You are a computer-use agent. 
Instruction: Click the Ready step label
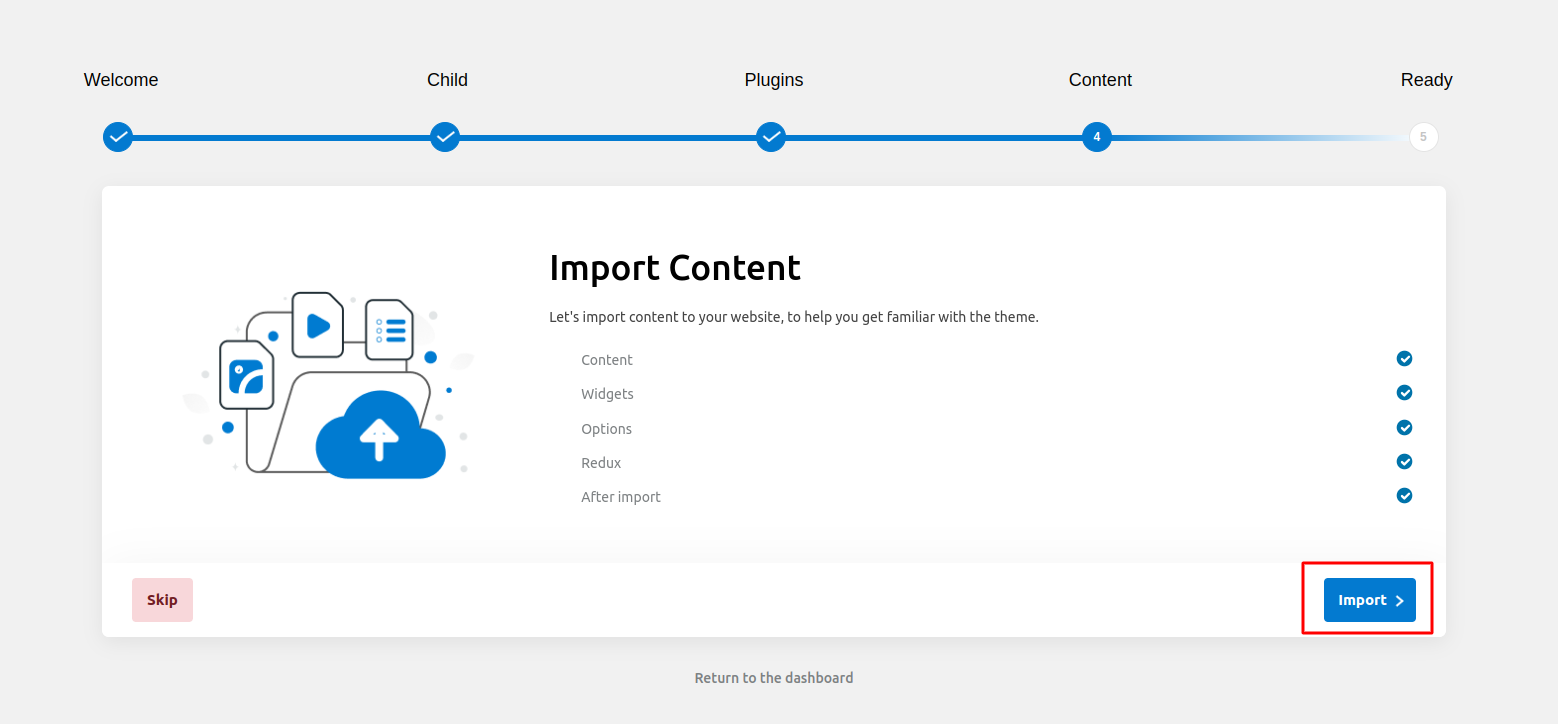click(1426, 80)
